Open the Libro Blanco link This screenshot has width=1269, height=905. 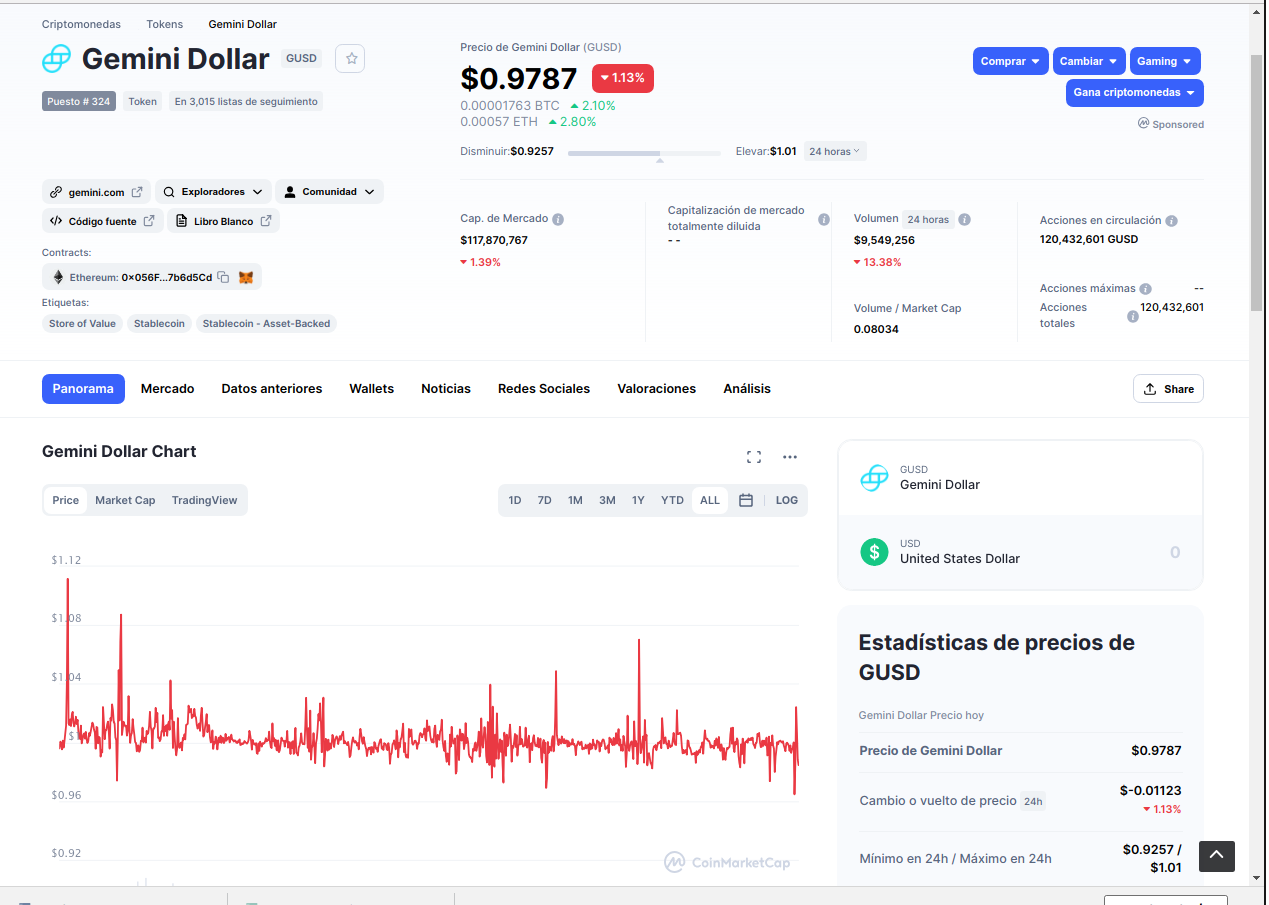coord(223,221)
